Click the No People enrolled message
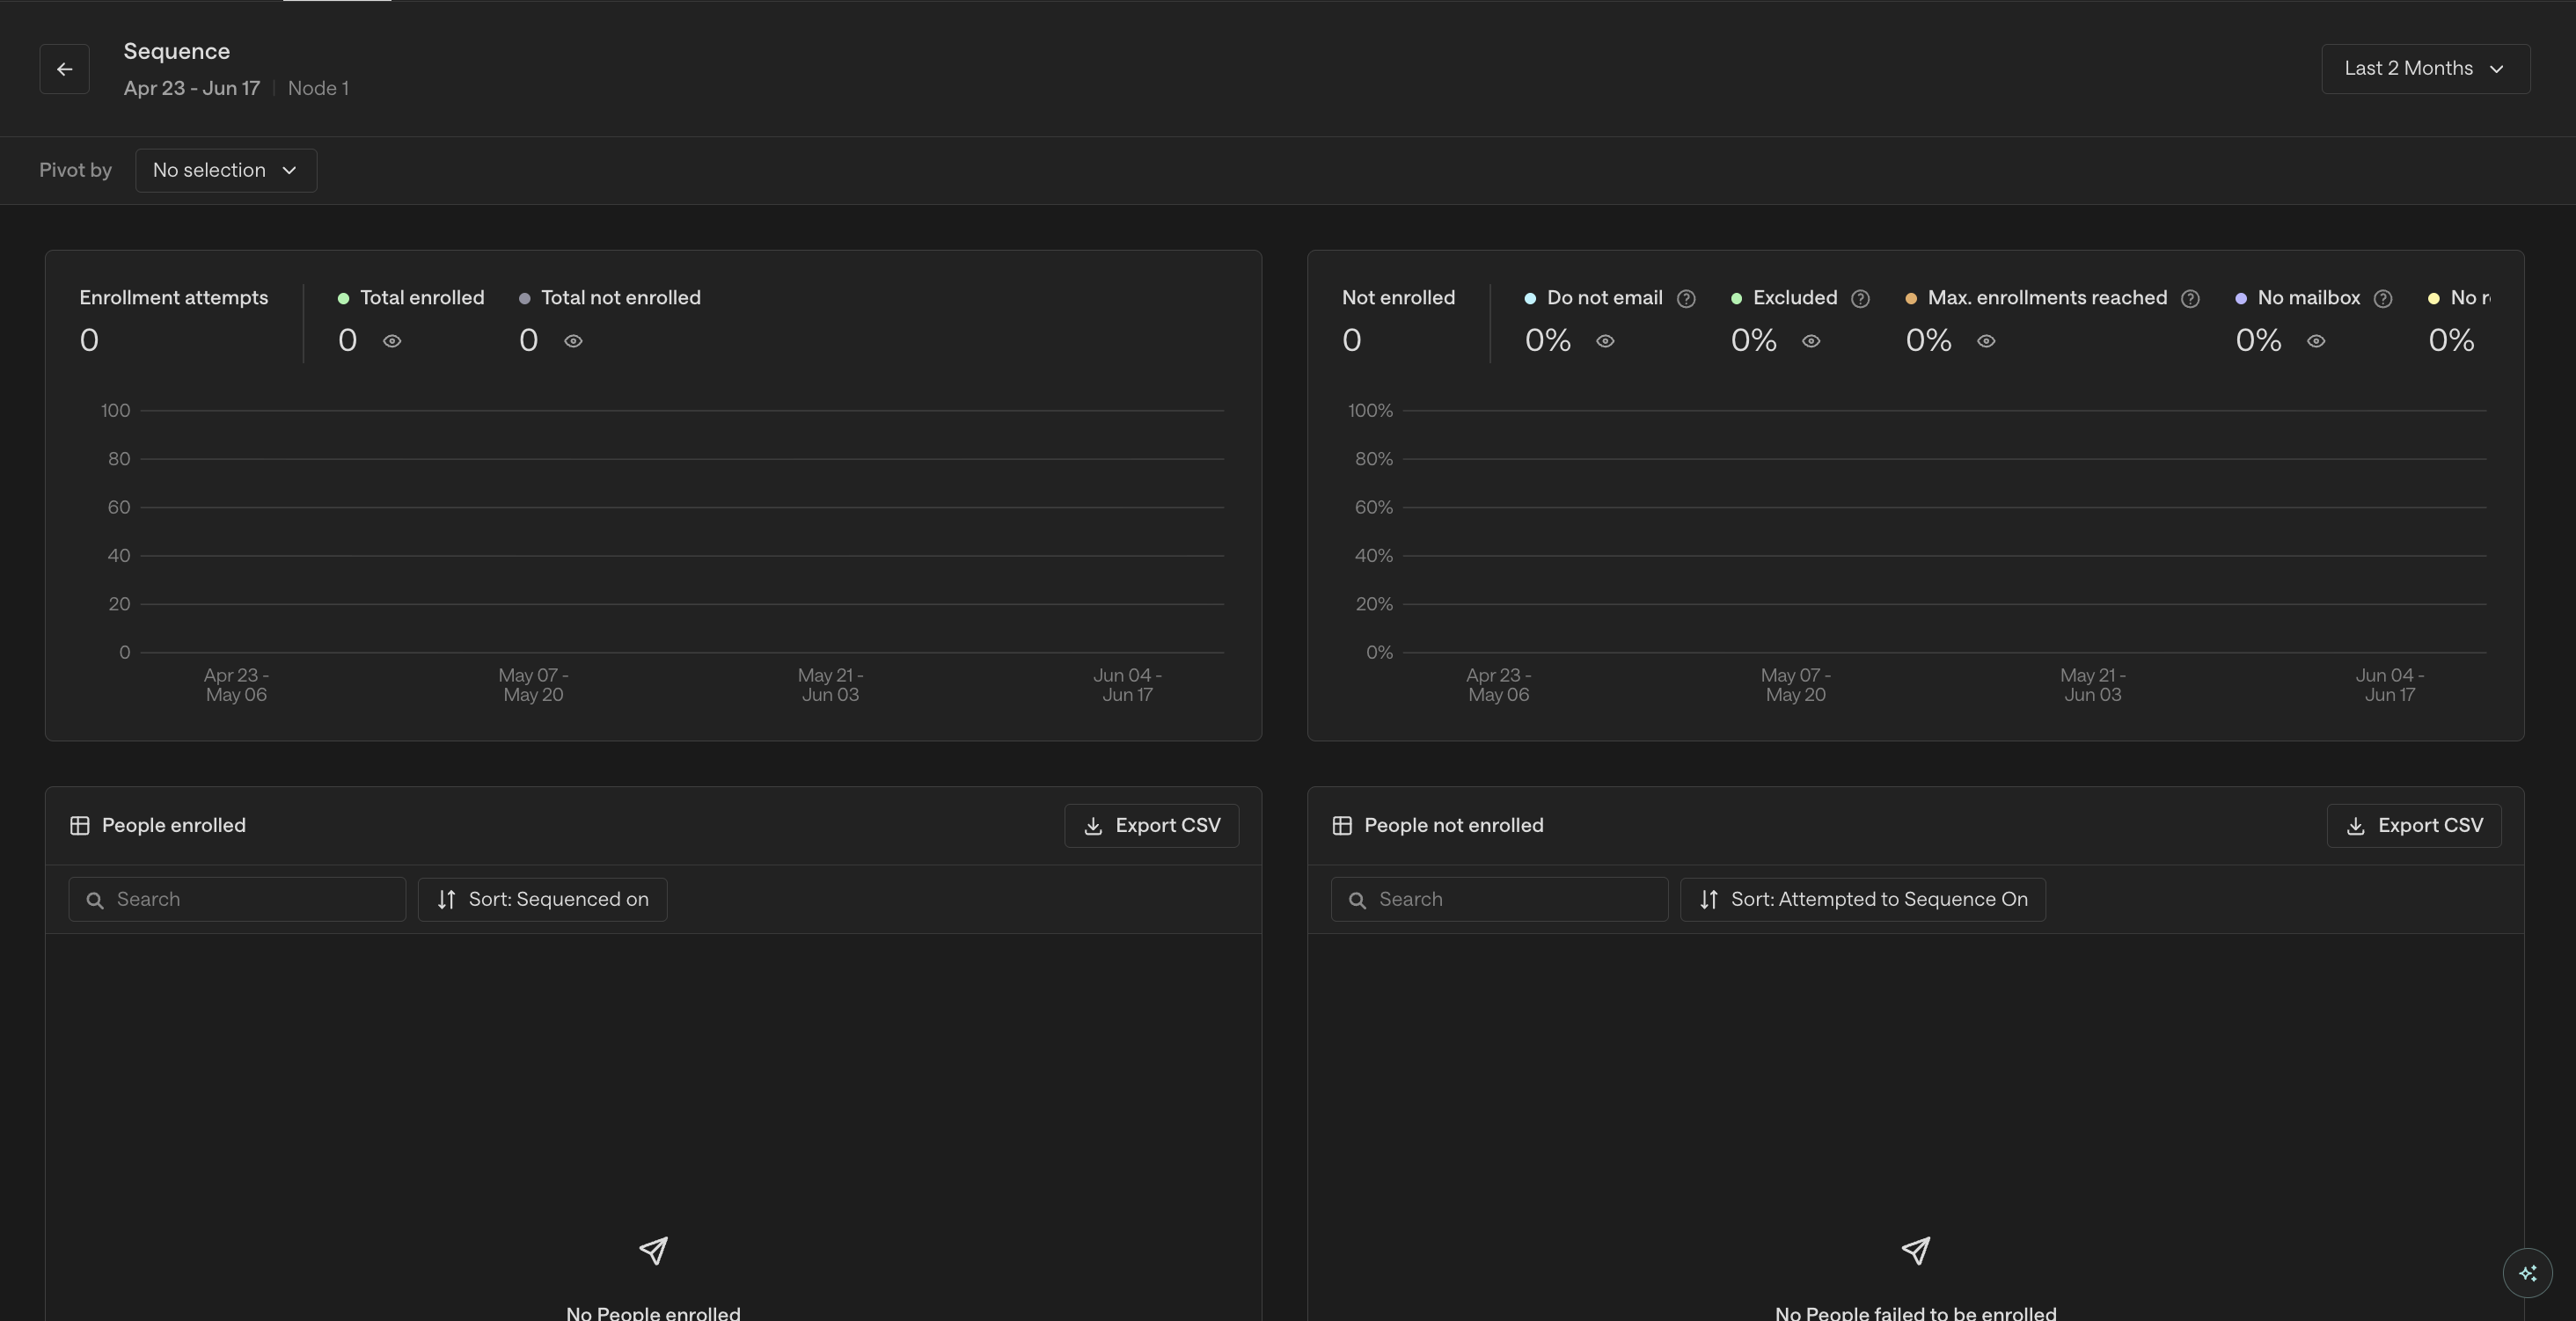 click(x=653, y=1312)
